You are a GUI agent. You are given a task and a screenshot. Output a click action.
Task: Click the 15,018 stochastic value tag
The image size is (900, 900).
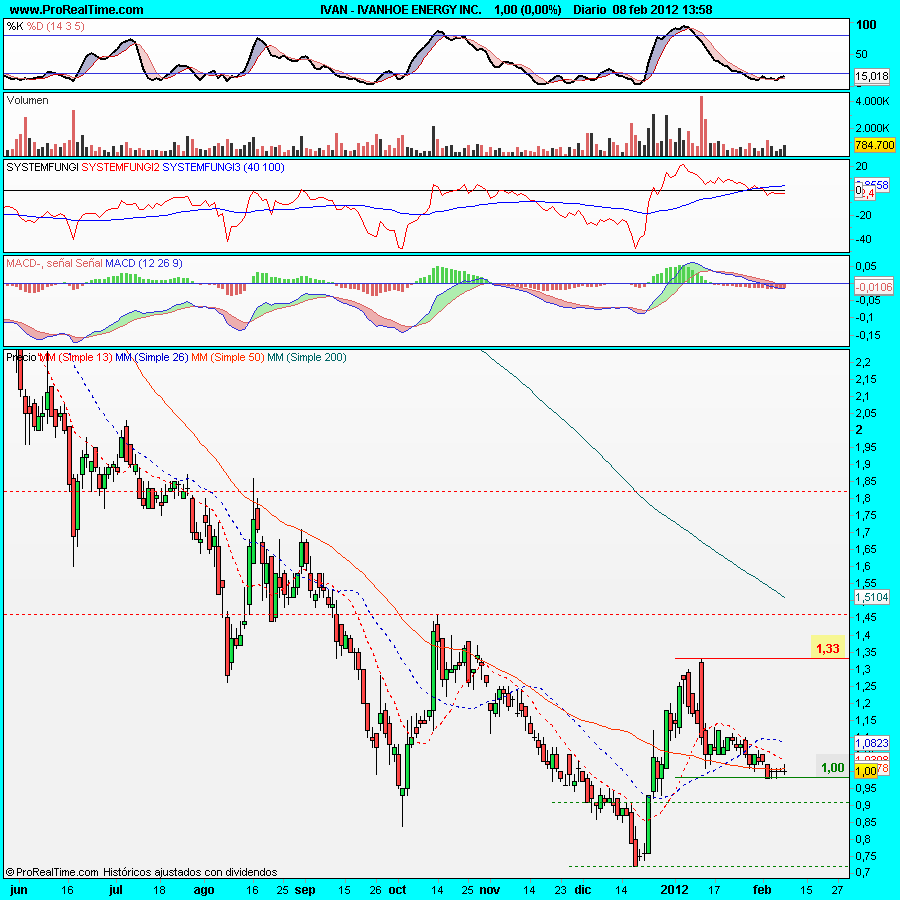click(872, 76)
